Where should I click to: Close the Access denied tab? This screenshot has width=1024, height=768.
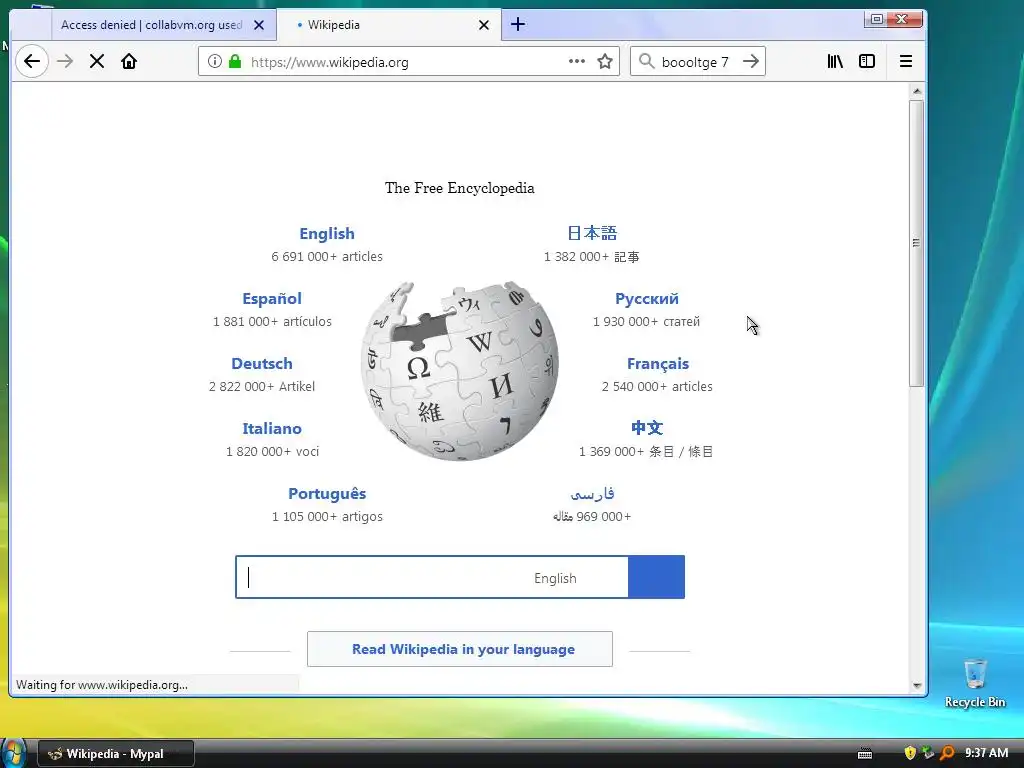point(259,25)
